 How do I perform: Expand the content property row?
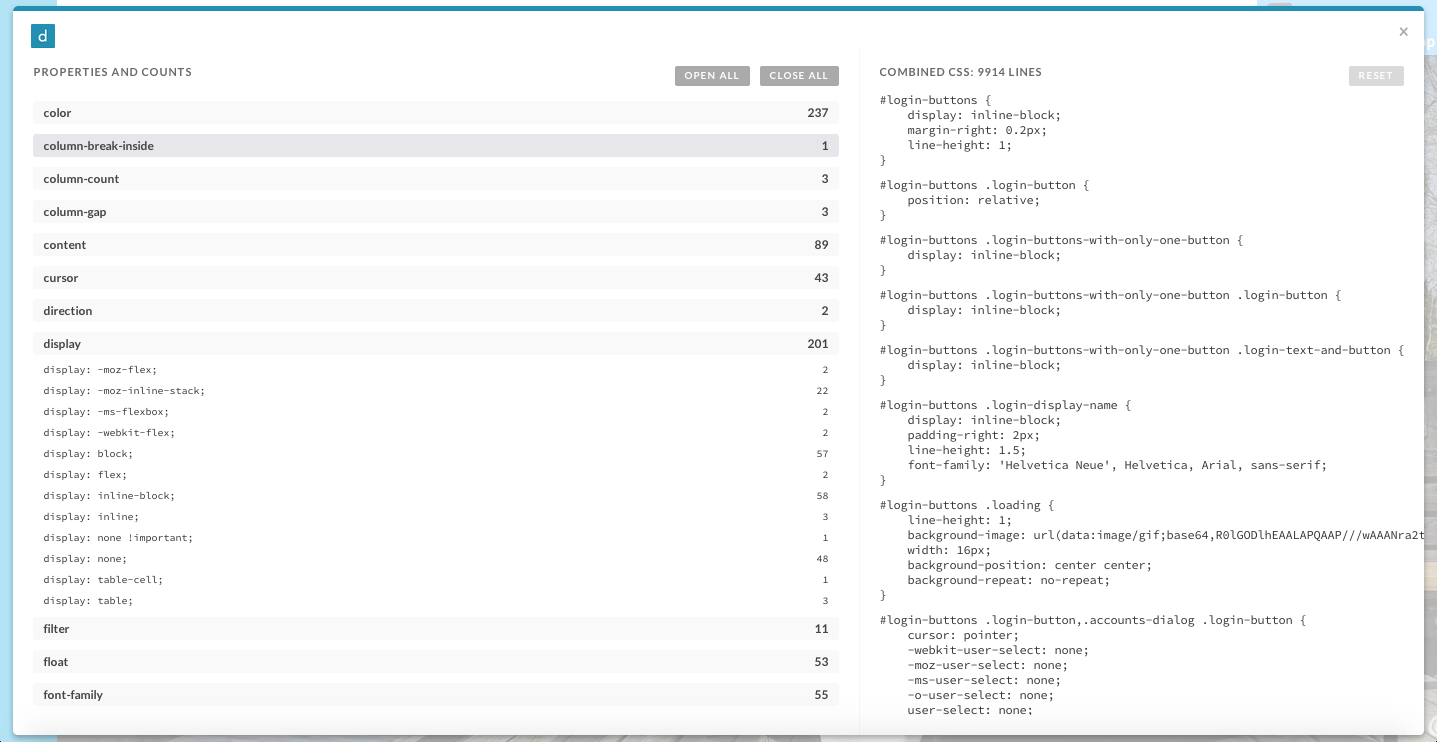click(x=436, y=245)
